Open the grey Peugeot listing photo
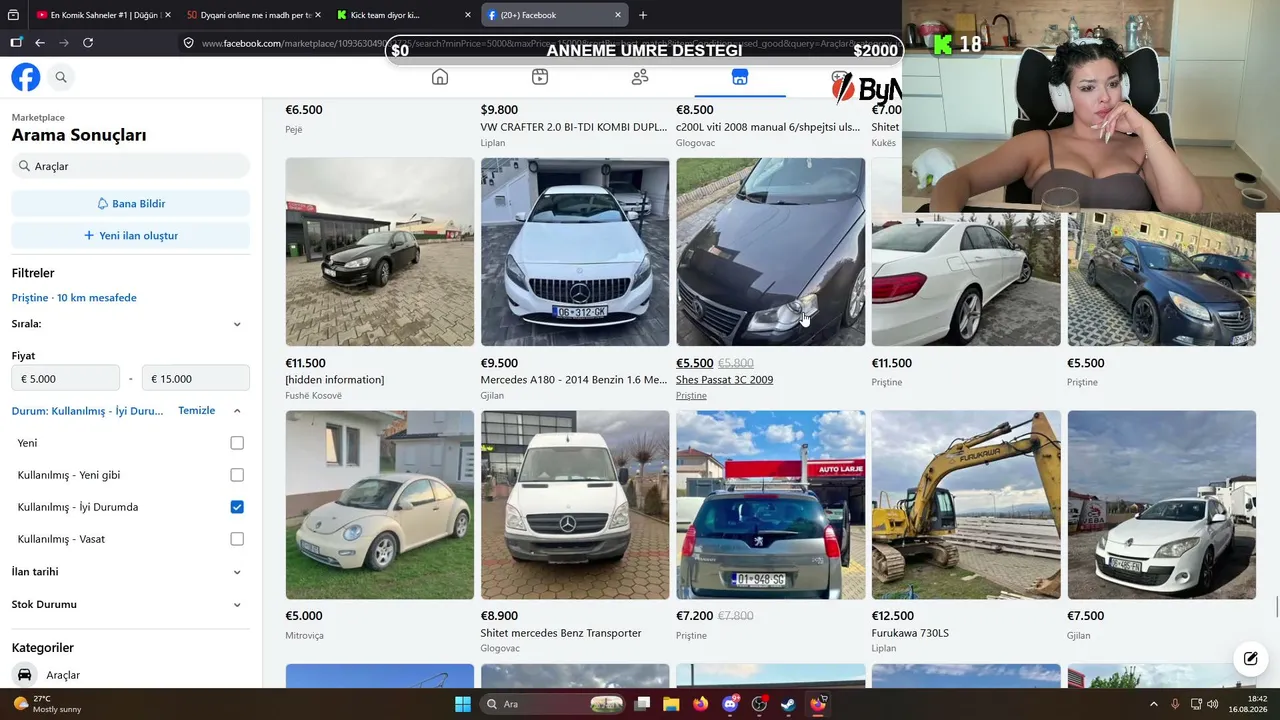The image size is (1280, 720). [771, 505]
